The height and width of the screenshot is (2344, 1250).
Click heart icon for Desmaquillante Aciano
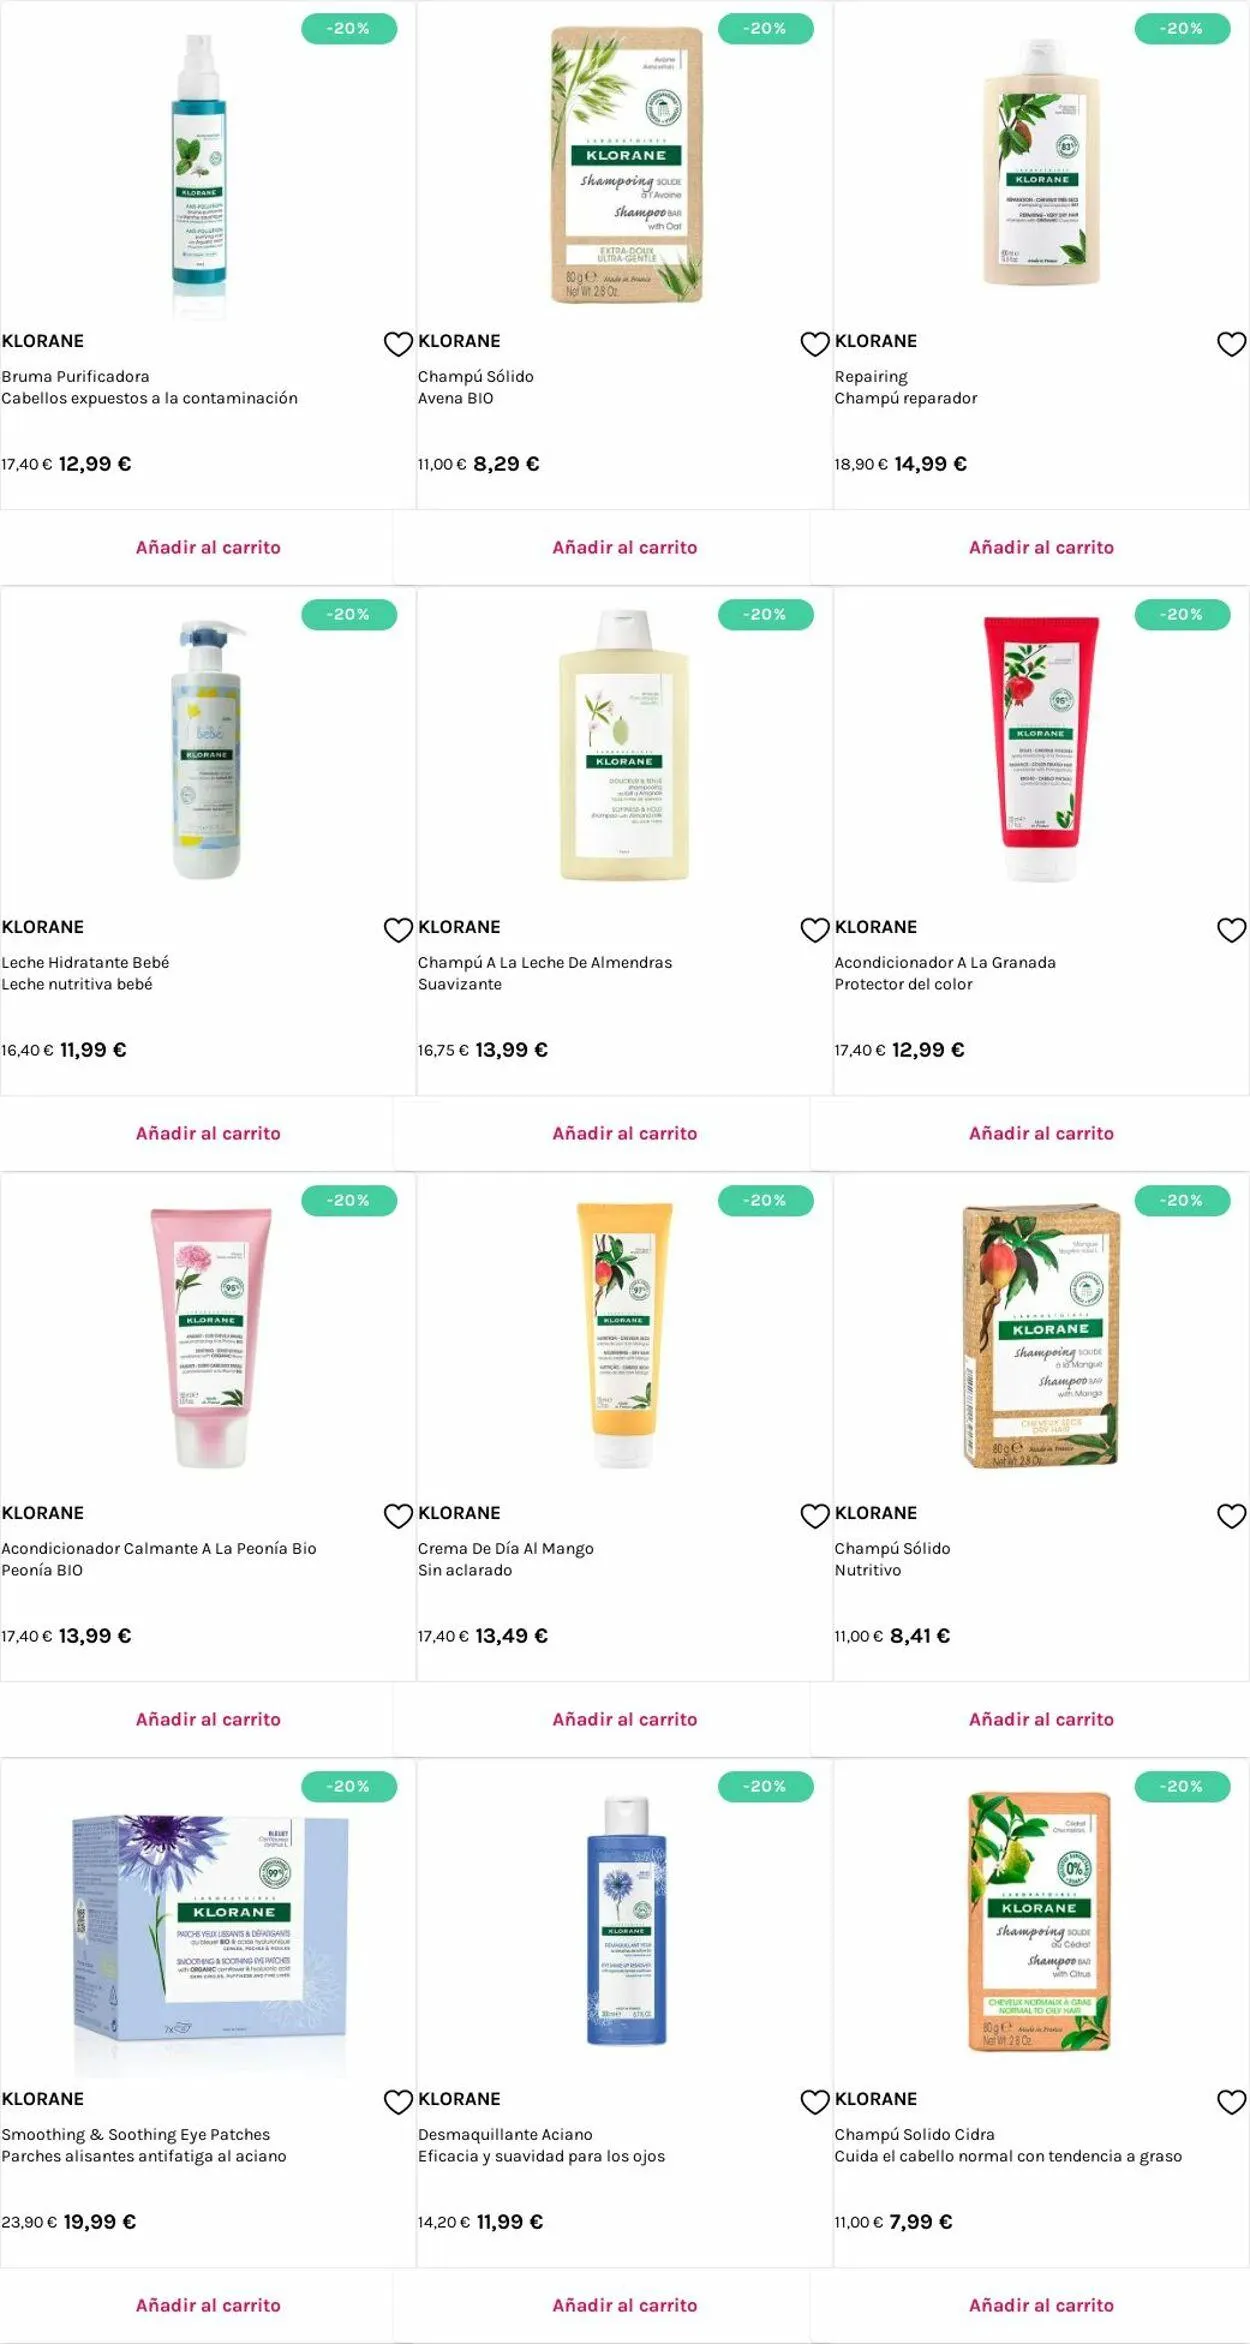[815, 2102]
